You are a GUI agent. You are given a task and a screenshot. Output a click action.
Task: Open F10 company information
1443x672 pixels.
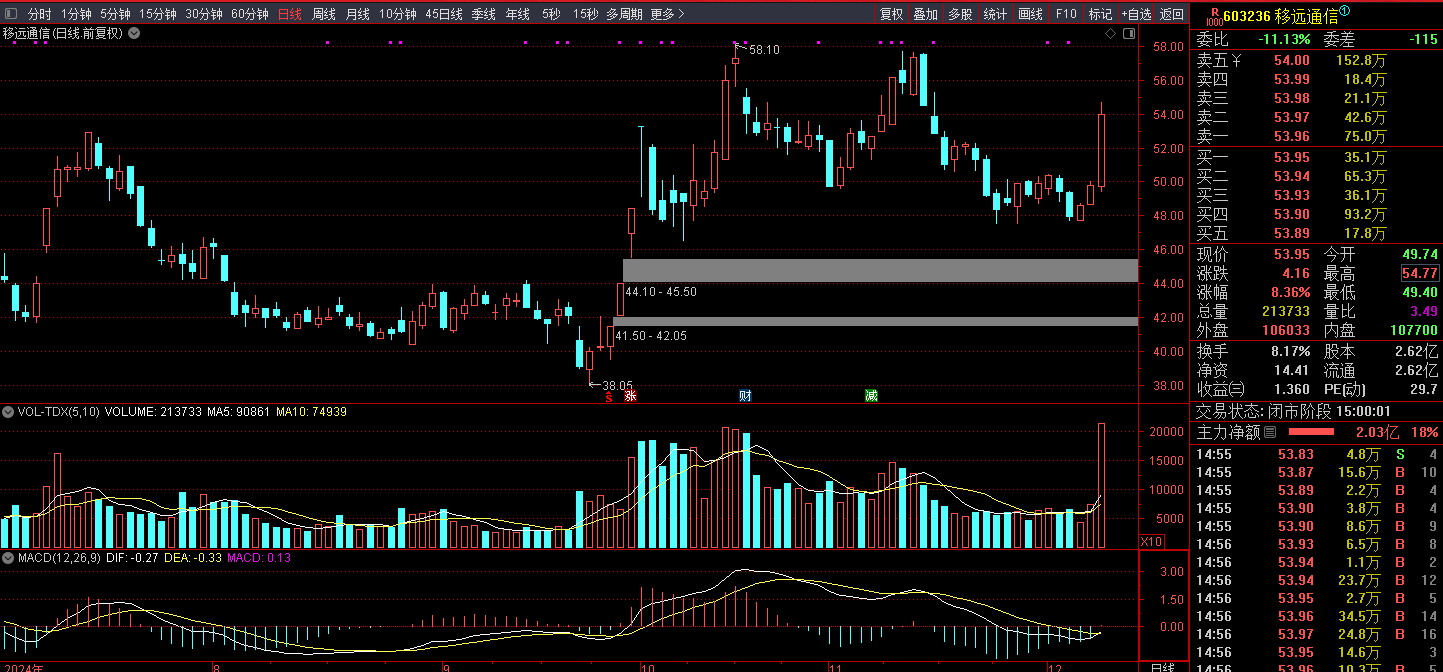click(1066, 14)
